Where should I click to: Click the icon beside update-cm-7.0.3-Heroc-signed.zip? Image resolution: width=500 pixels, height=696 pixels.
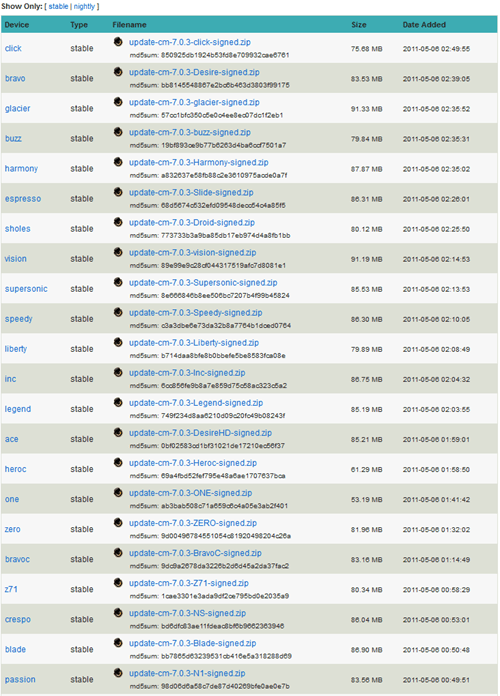118,463
